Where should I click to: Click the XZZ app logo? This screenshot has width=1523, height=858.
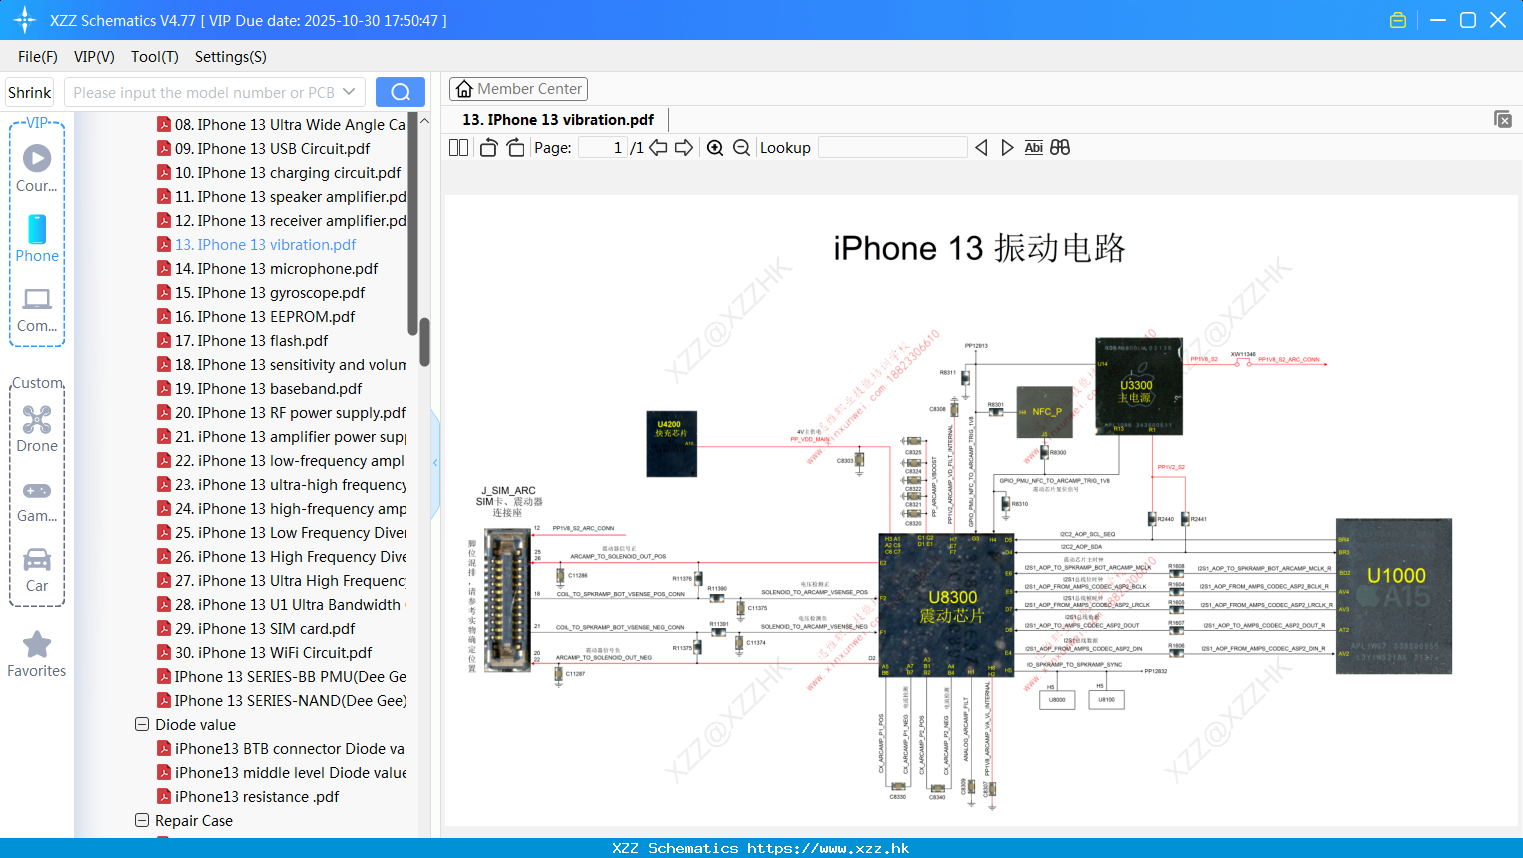(x=24, y=20)
